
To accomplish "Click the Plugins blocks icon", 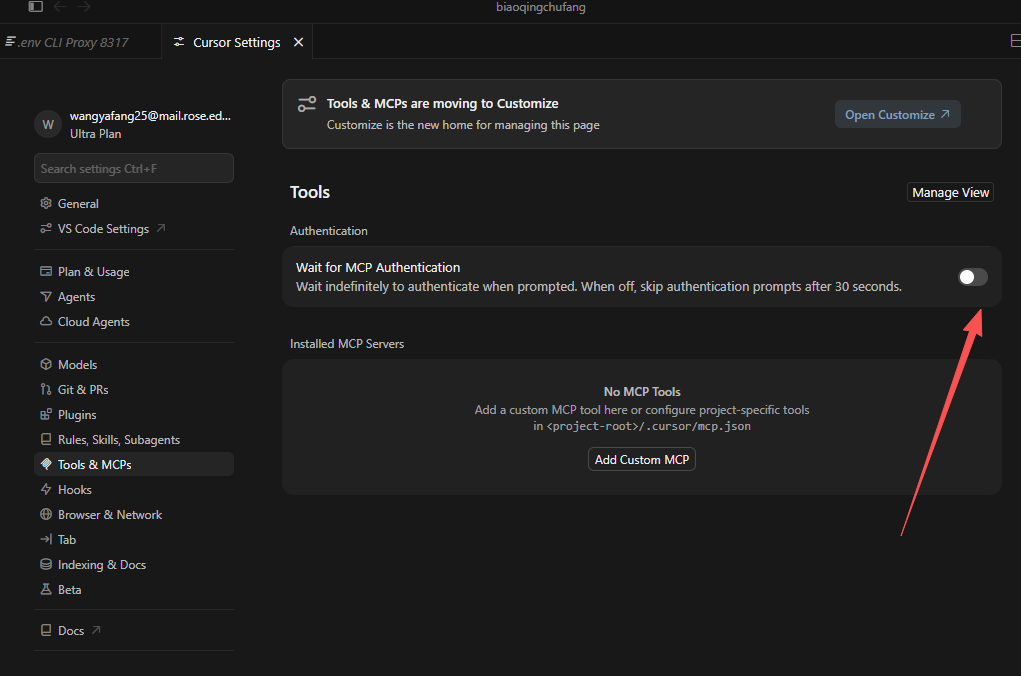I will (x=46, y=414).
